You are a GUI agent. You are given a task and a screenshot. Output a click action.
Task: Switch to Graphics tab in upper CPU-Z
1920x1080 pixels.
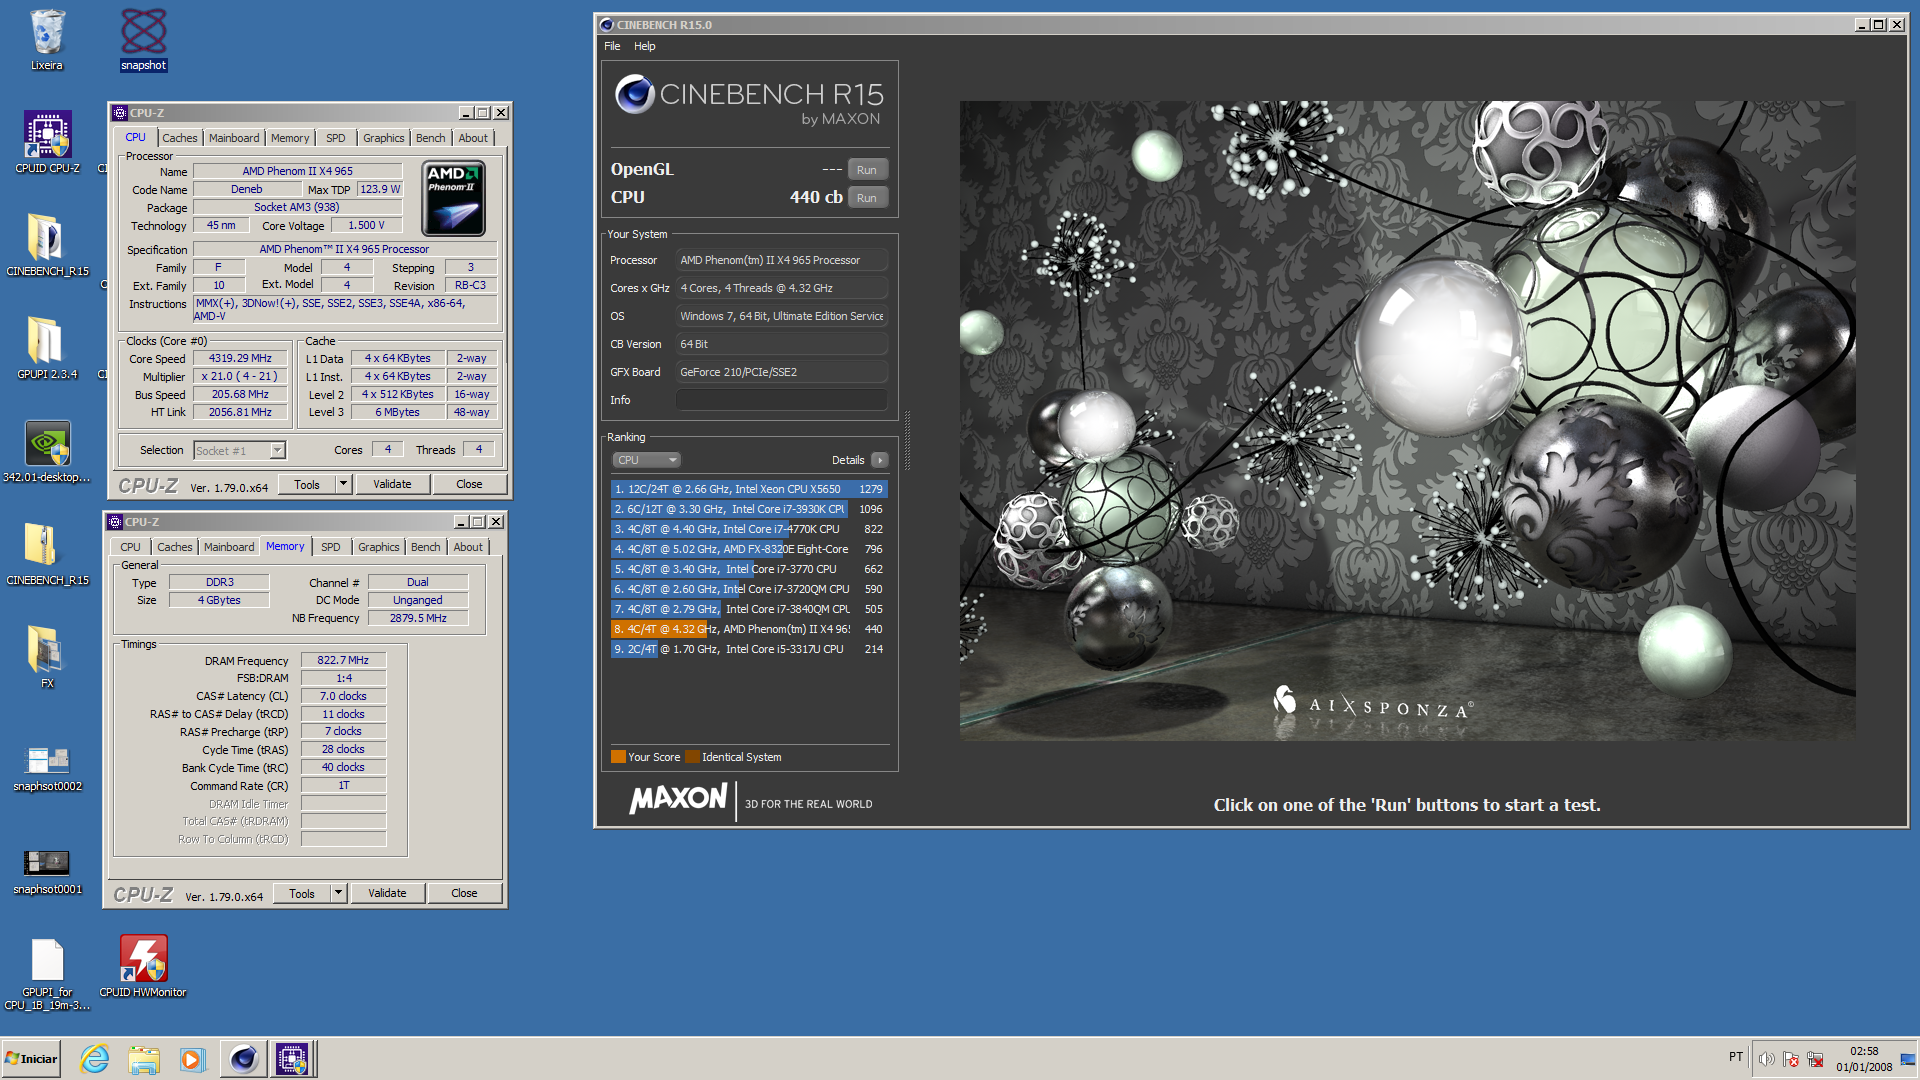[x=384, y=138]
